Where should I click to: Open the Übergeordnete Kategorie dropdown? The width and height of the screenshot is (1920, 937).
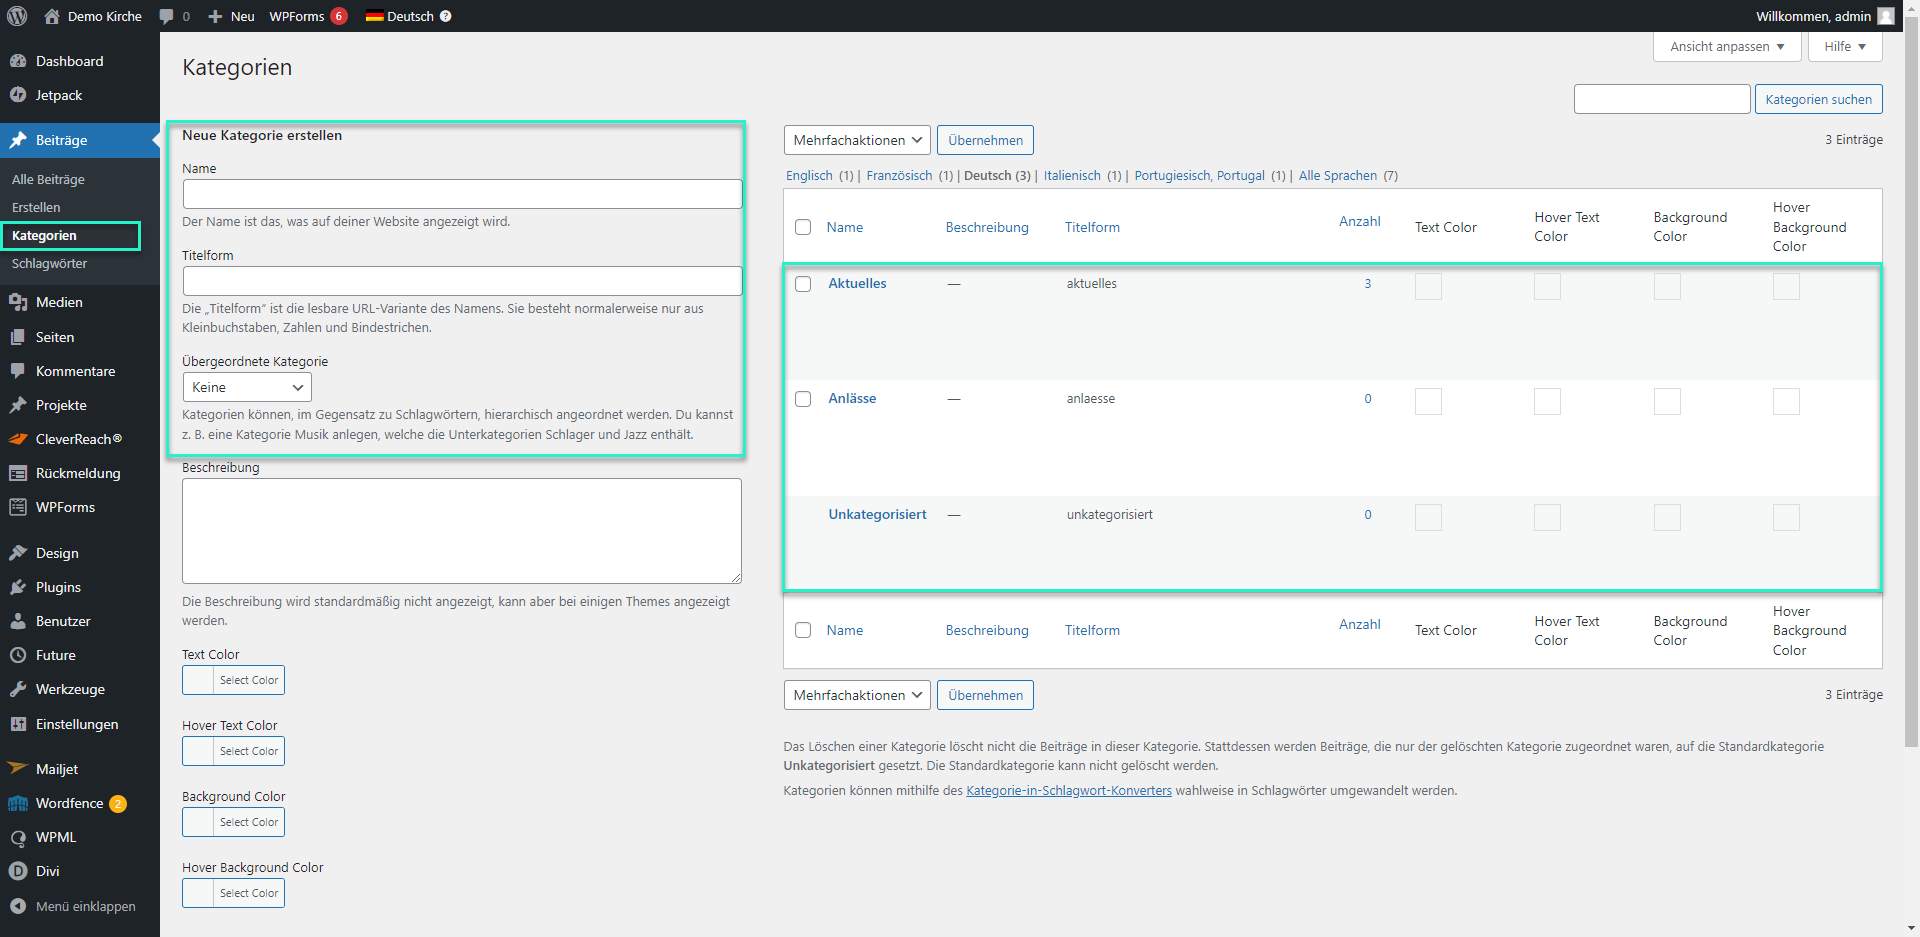[x=247, y=387]
